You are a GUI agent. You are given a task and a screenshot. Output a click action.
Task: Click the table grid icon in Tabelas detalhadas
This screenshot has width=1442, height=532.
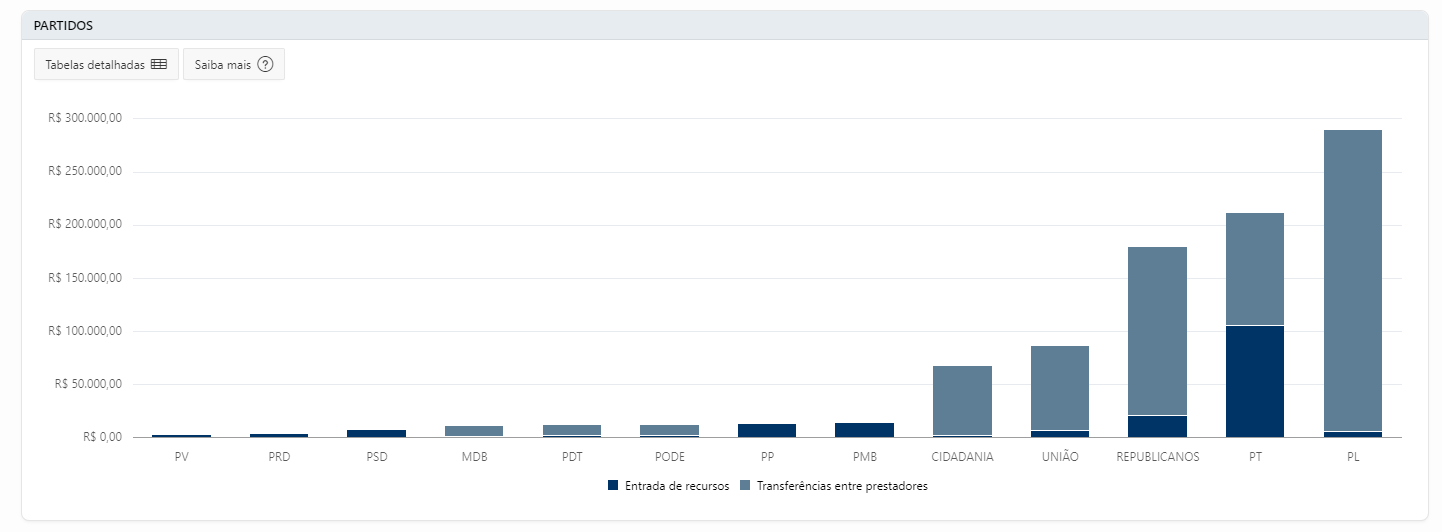[x=159, y=65]
